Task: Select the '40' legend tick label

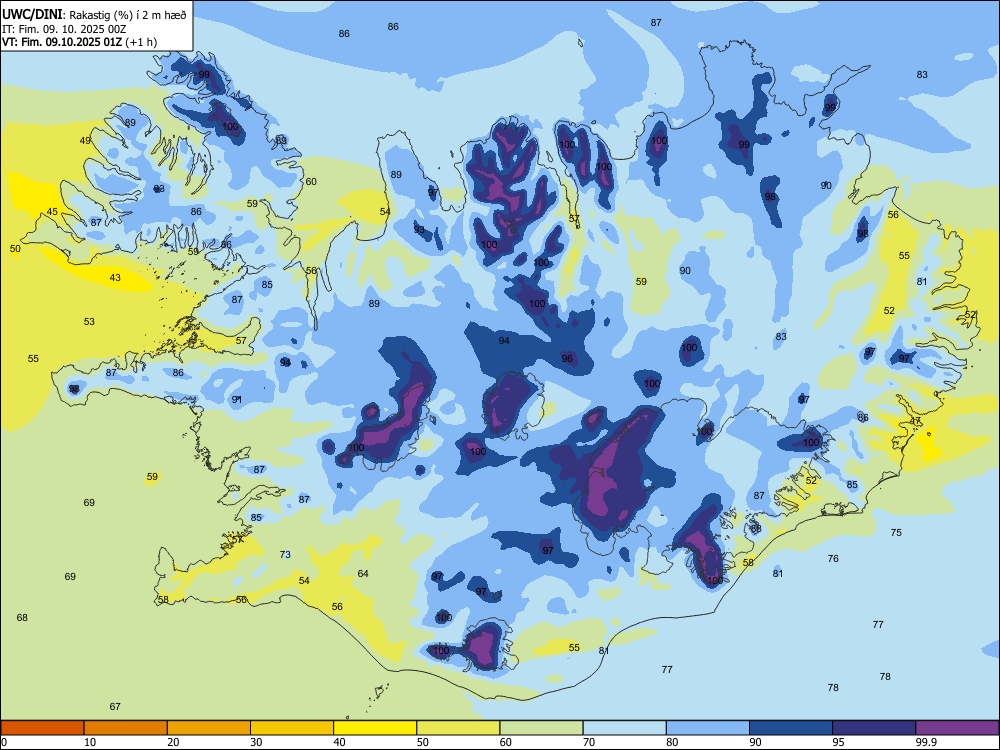Action: (339, 742)
